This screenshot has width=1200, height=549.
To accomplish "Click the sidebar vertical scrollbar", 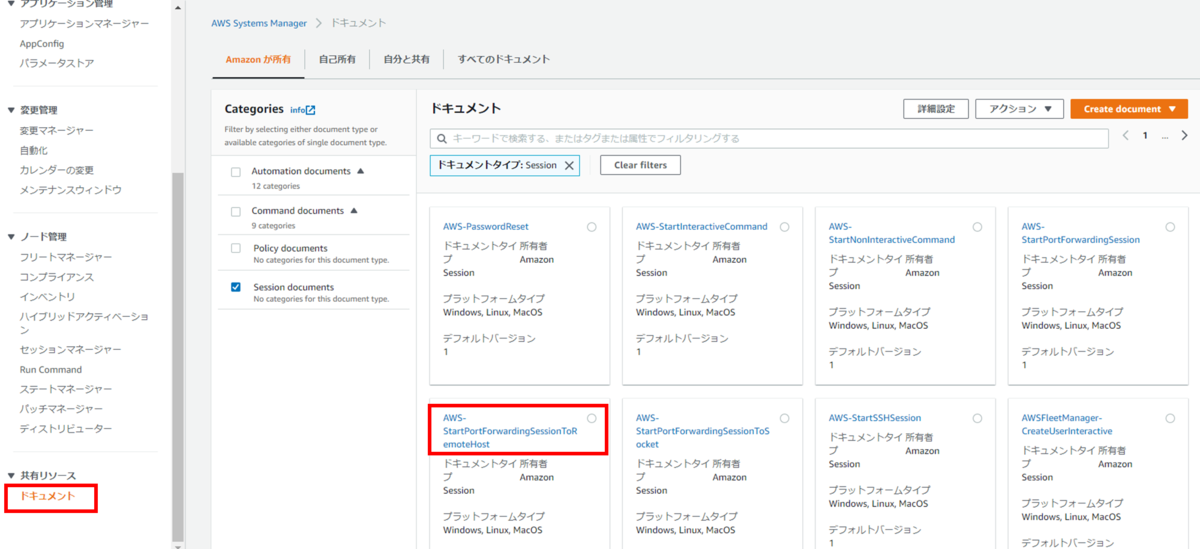I will click(x=178, y=355).
